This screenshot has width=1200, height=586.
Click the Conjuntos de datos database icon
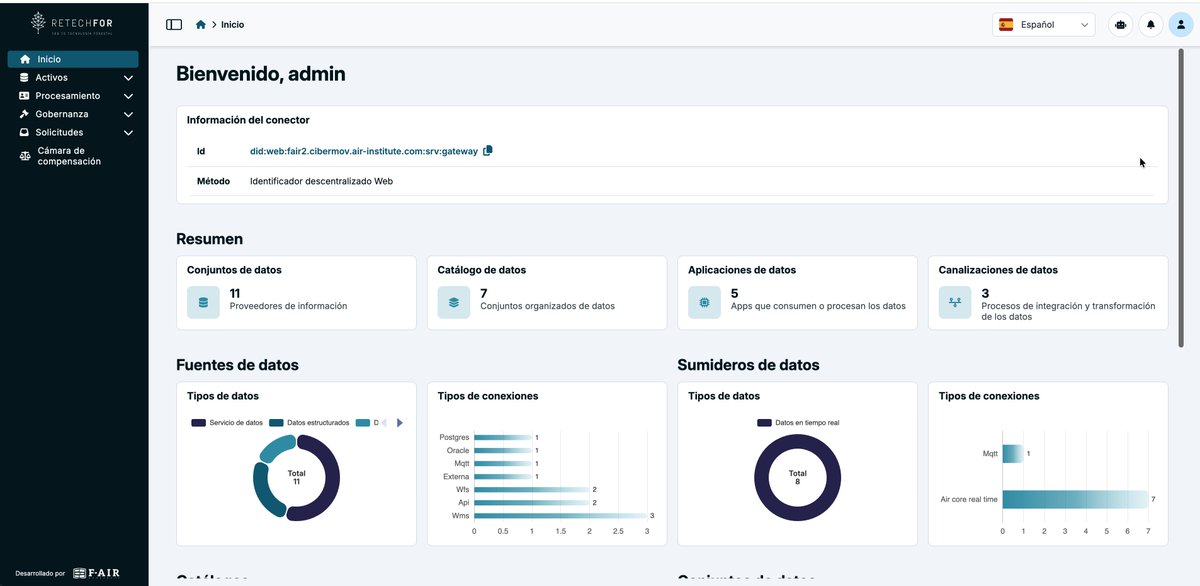[x=203, y=302]
